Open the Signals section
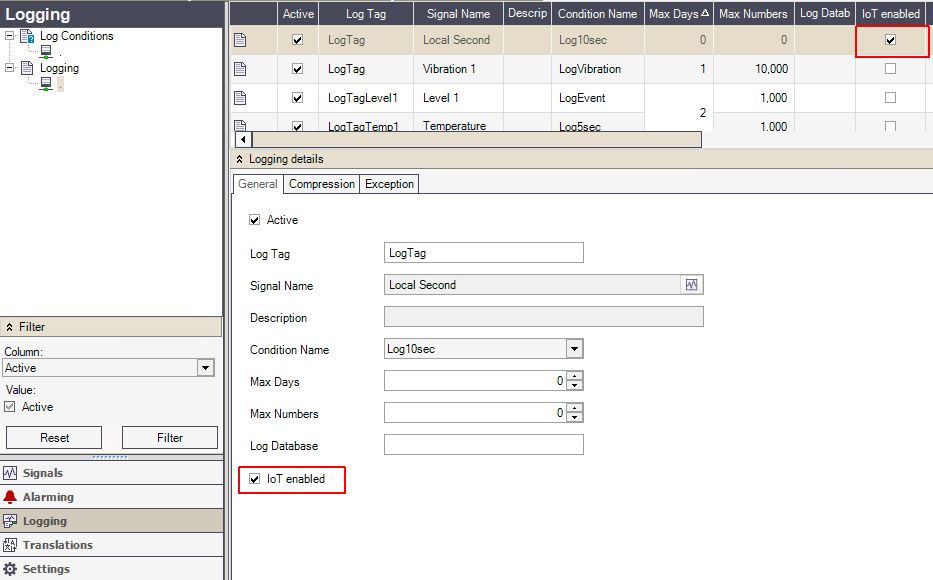This screenshot has height=580, width=933. (x=112, y=473)
